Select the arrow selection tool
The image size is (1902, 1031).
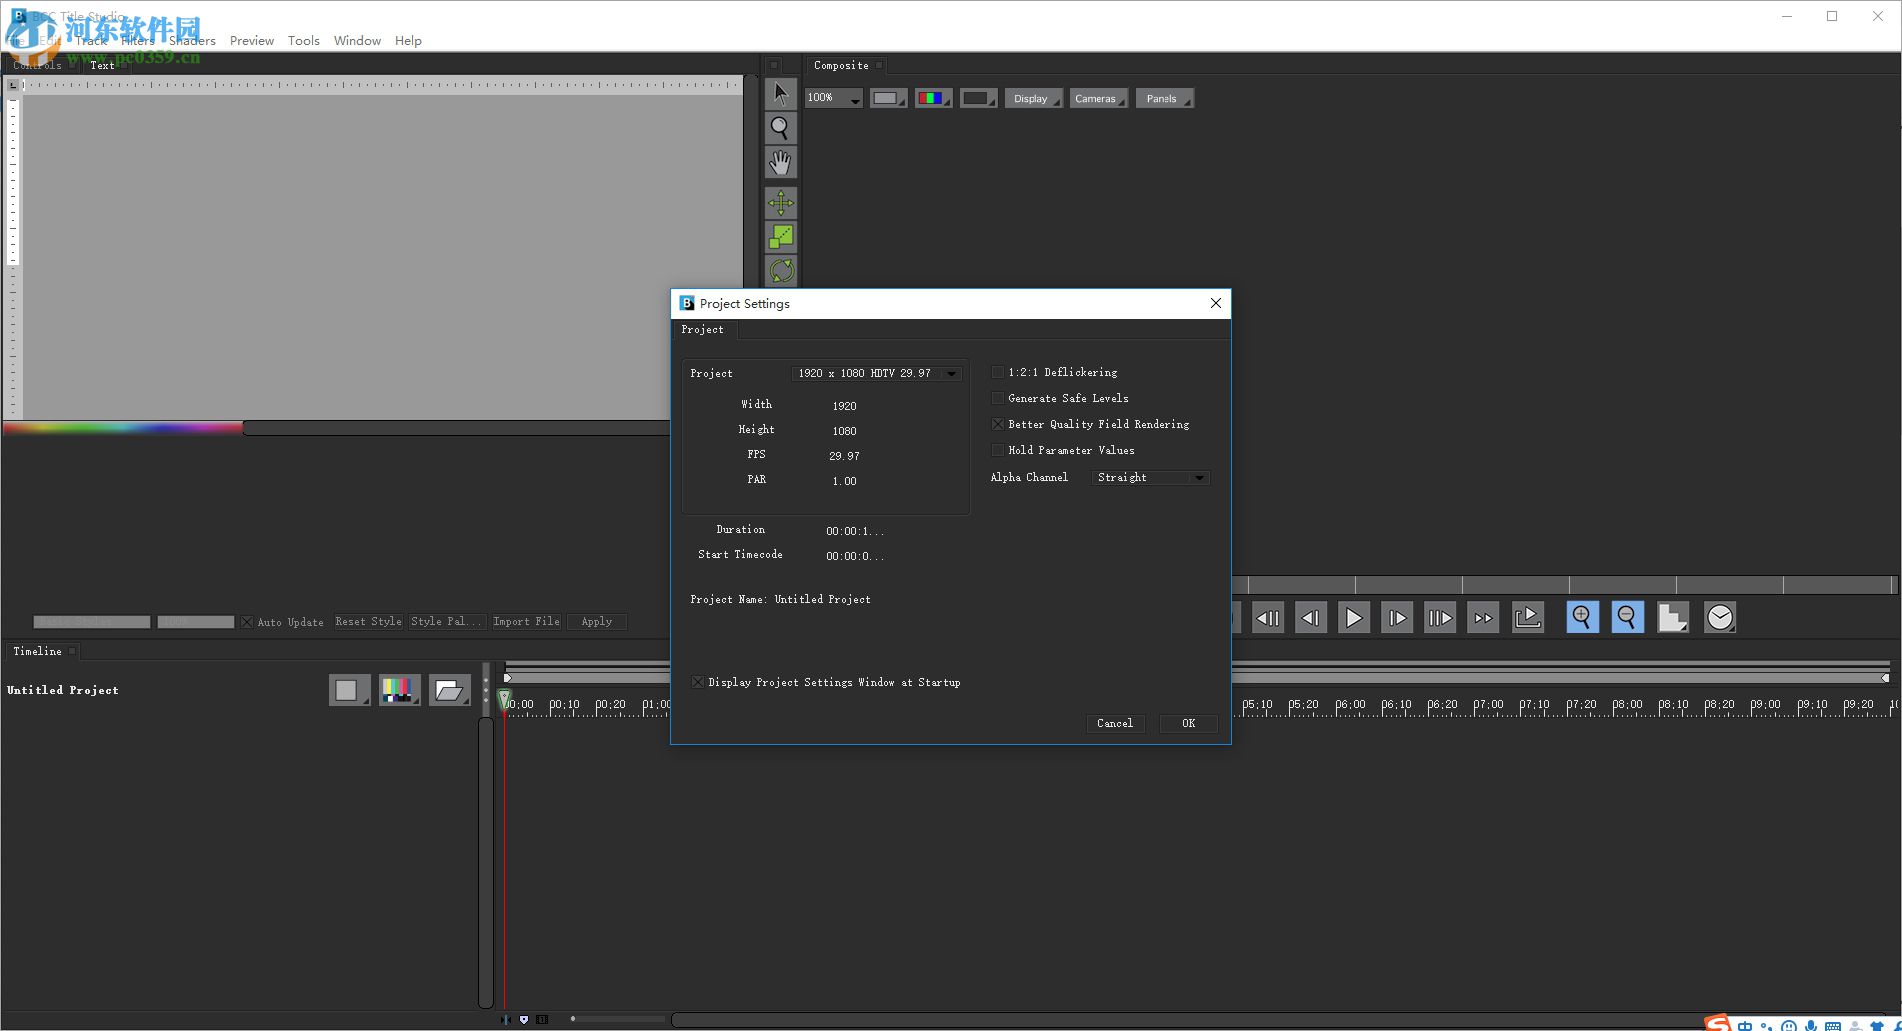coord(781,94)
